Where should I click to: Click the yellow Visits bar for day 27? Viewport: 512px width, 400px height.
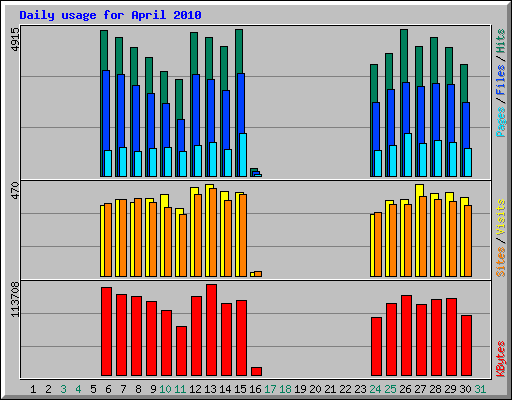(x=418, y=230)
